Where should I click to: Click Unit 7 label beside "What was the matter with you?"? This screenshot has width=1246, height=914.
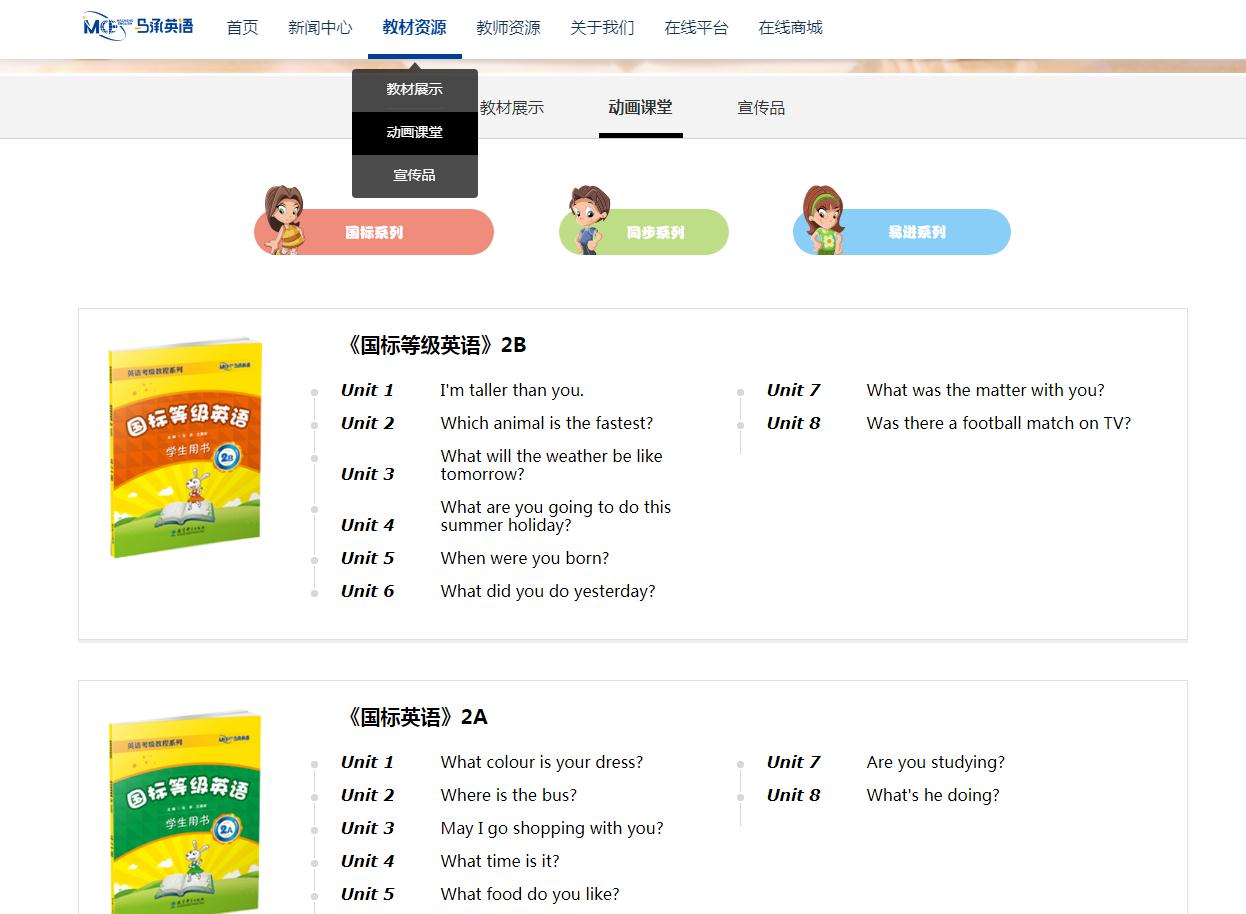tap(794, 391)
